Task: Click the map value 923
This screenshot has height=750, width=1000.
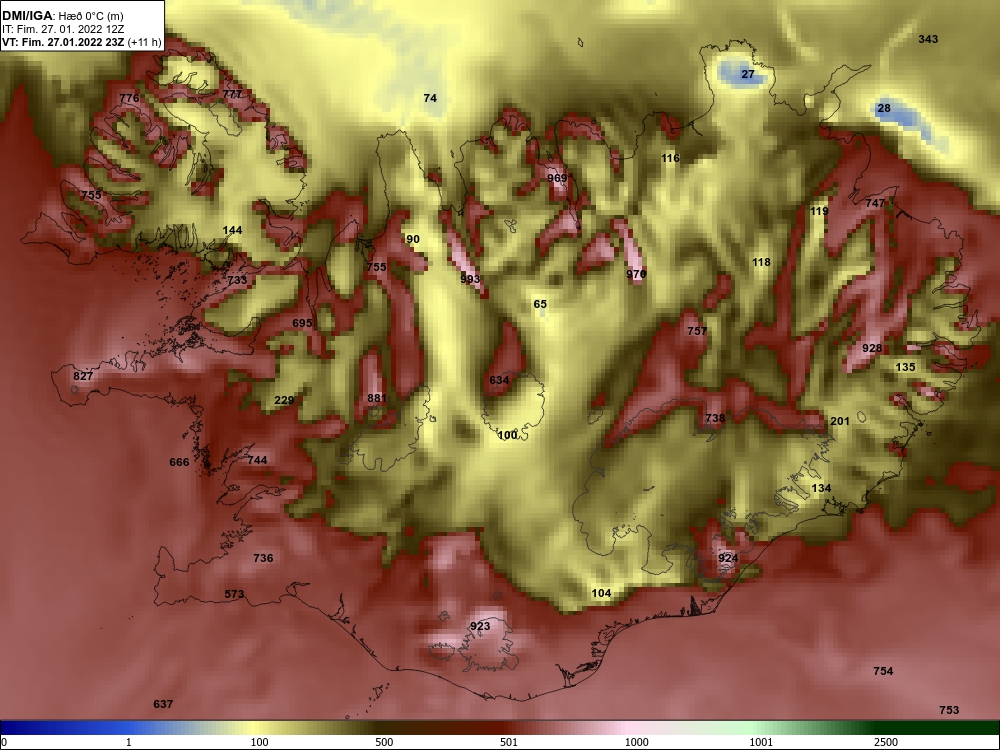Action: click(x=480, y=626)
